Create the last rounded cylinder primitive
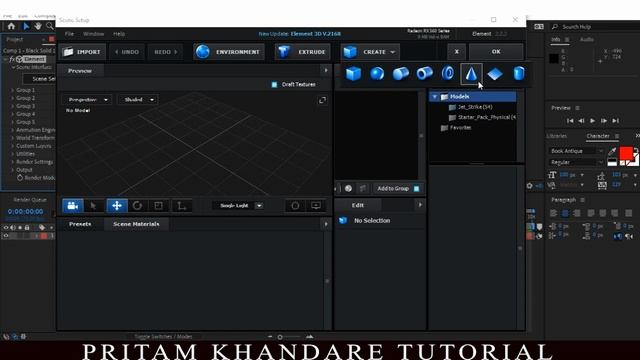 [518, 74]
